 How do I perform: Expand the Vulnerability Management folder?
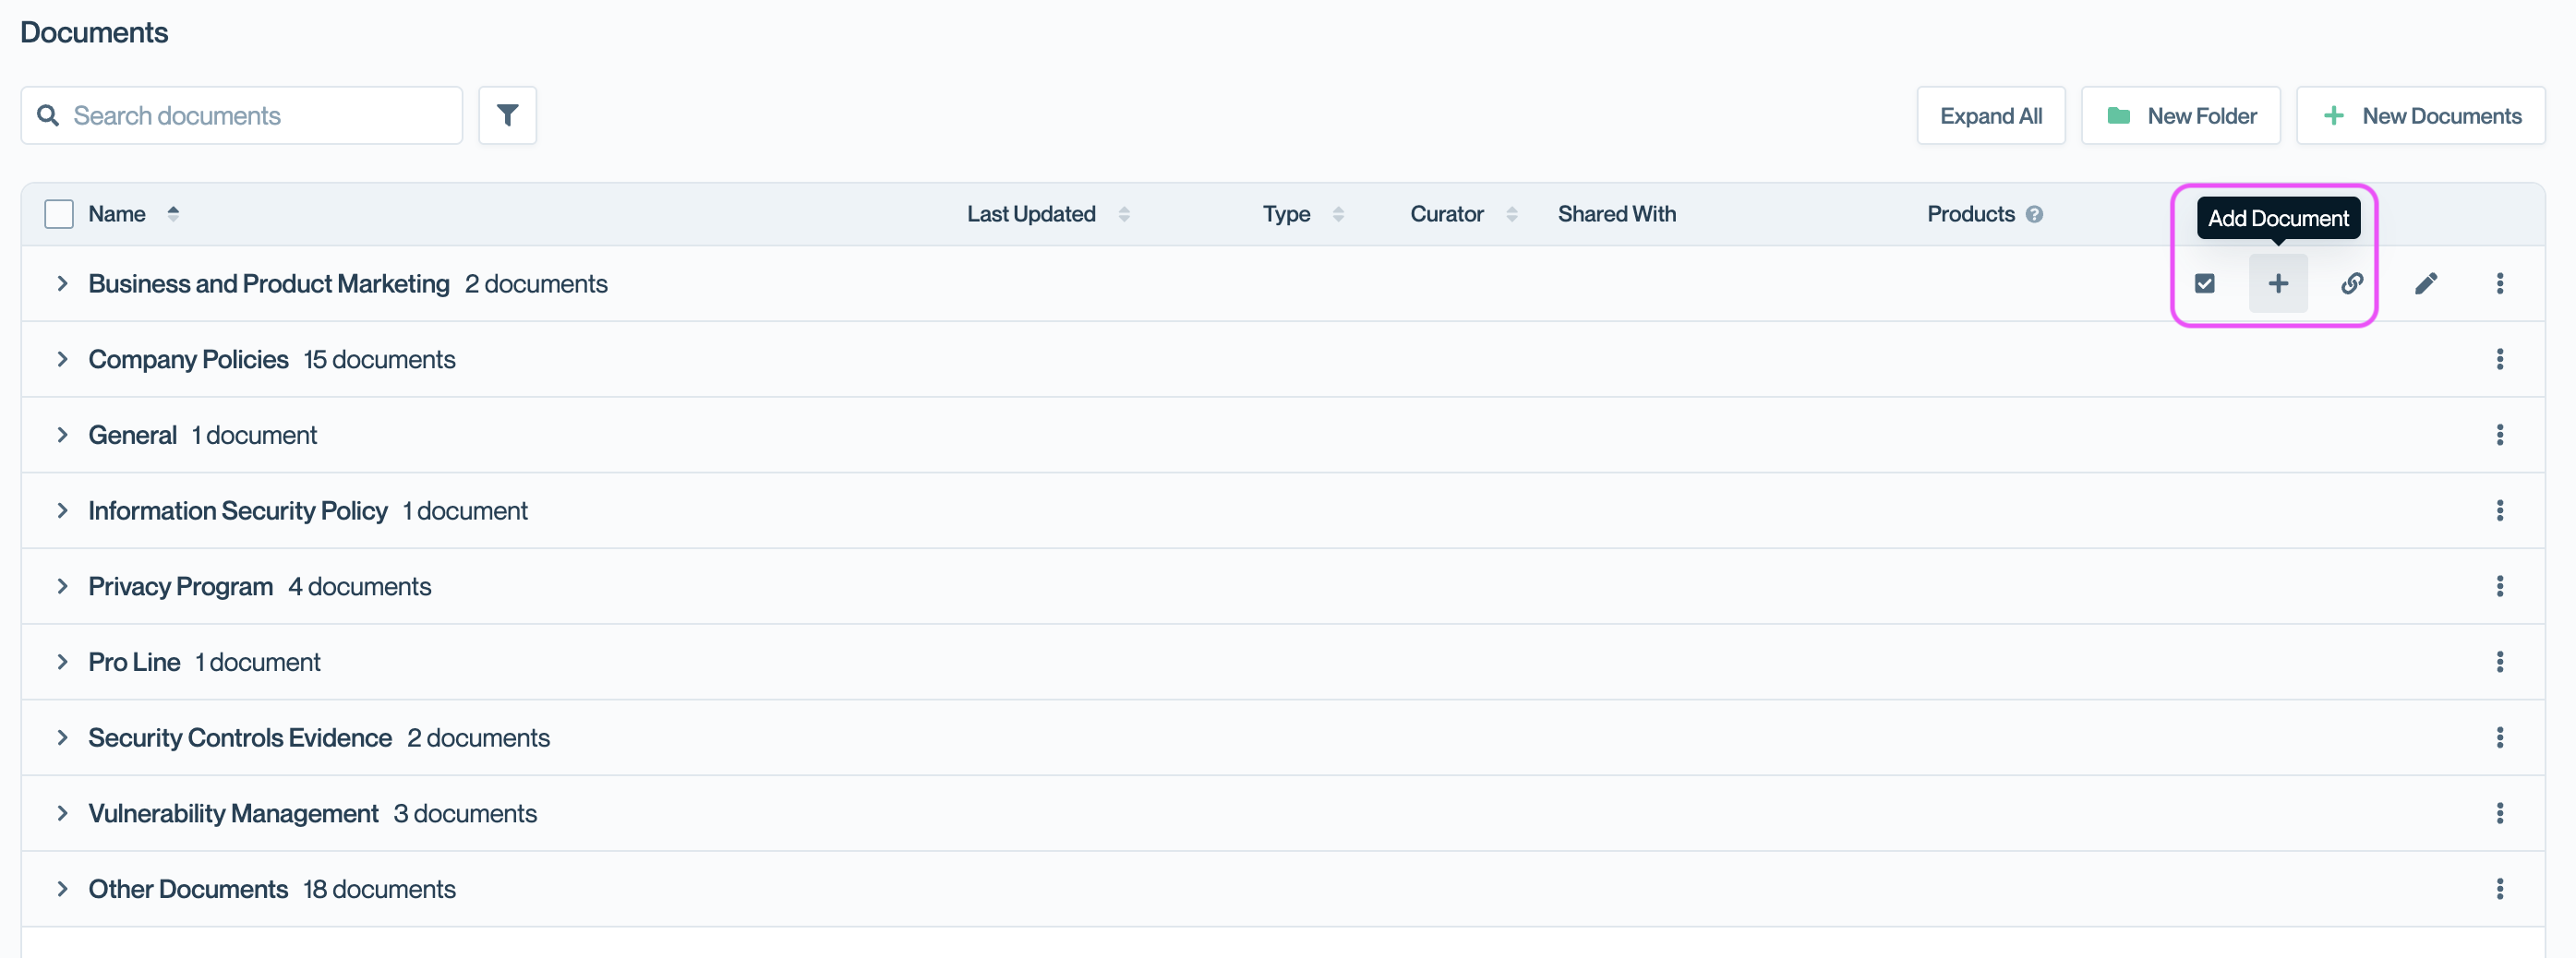point(62,813)
